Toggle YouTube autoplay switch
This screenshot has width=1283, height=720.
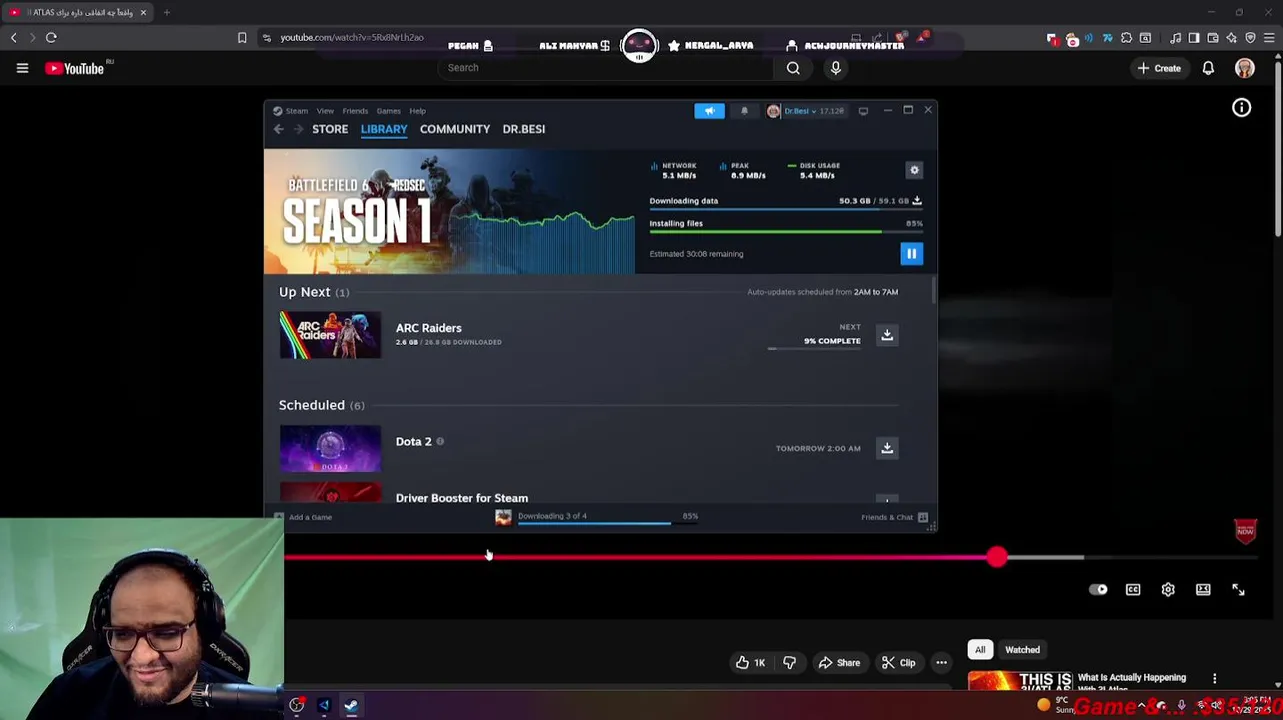(1098, 590)
